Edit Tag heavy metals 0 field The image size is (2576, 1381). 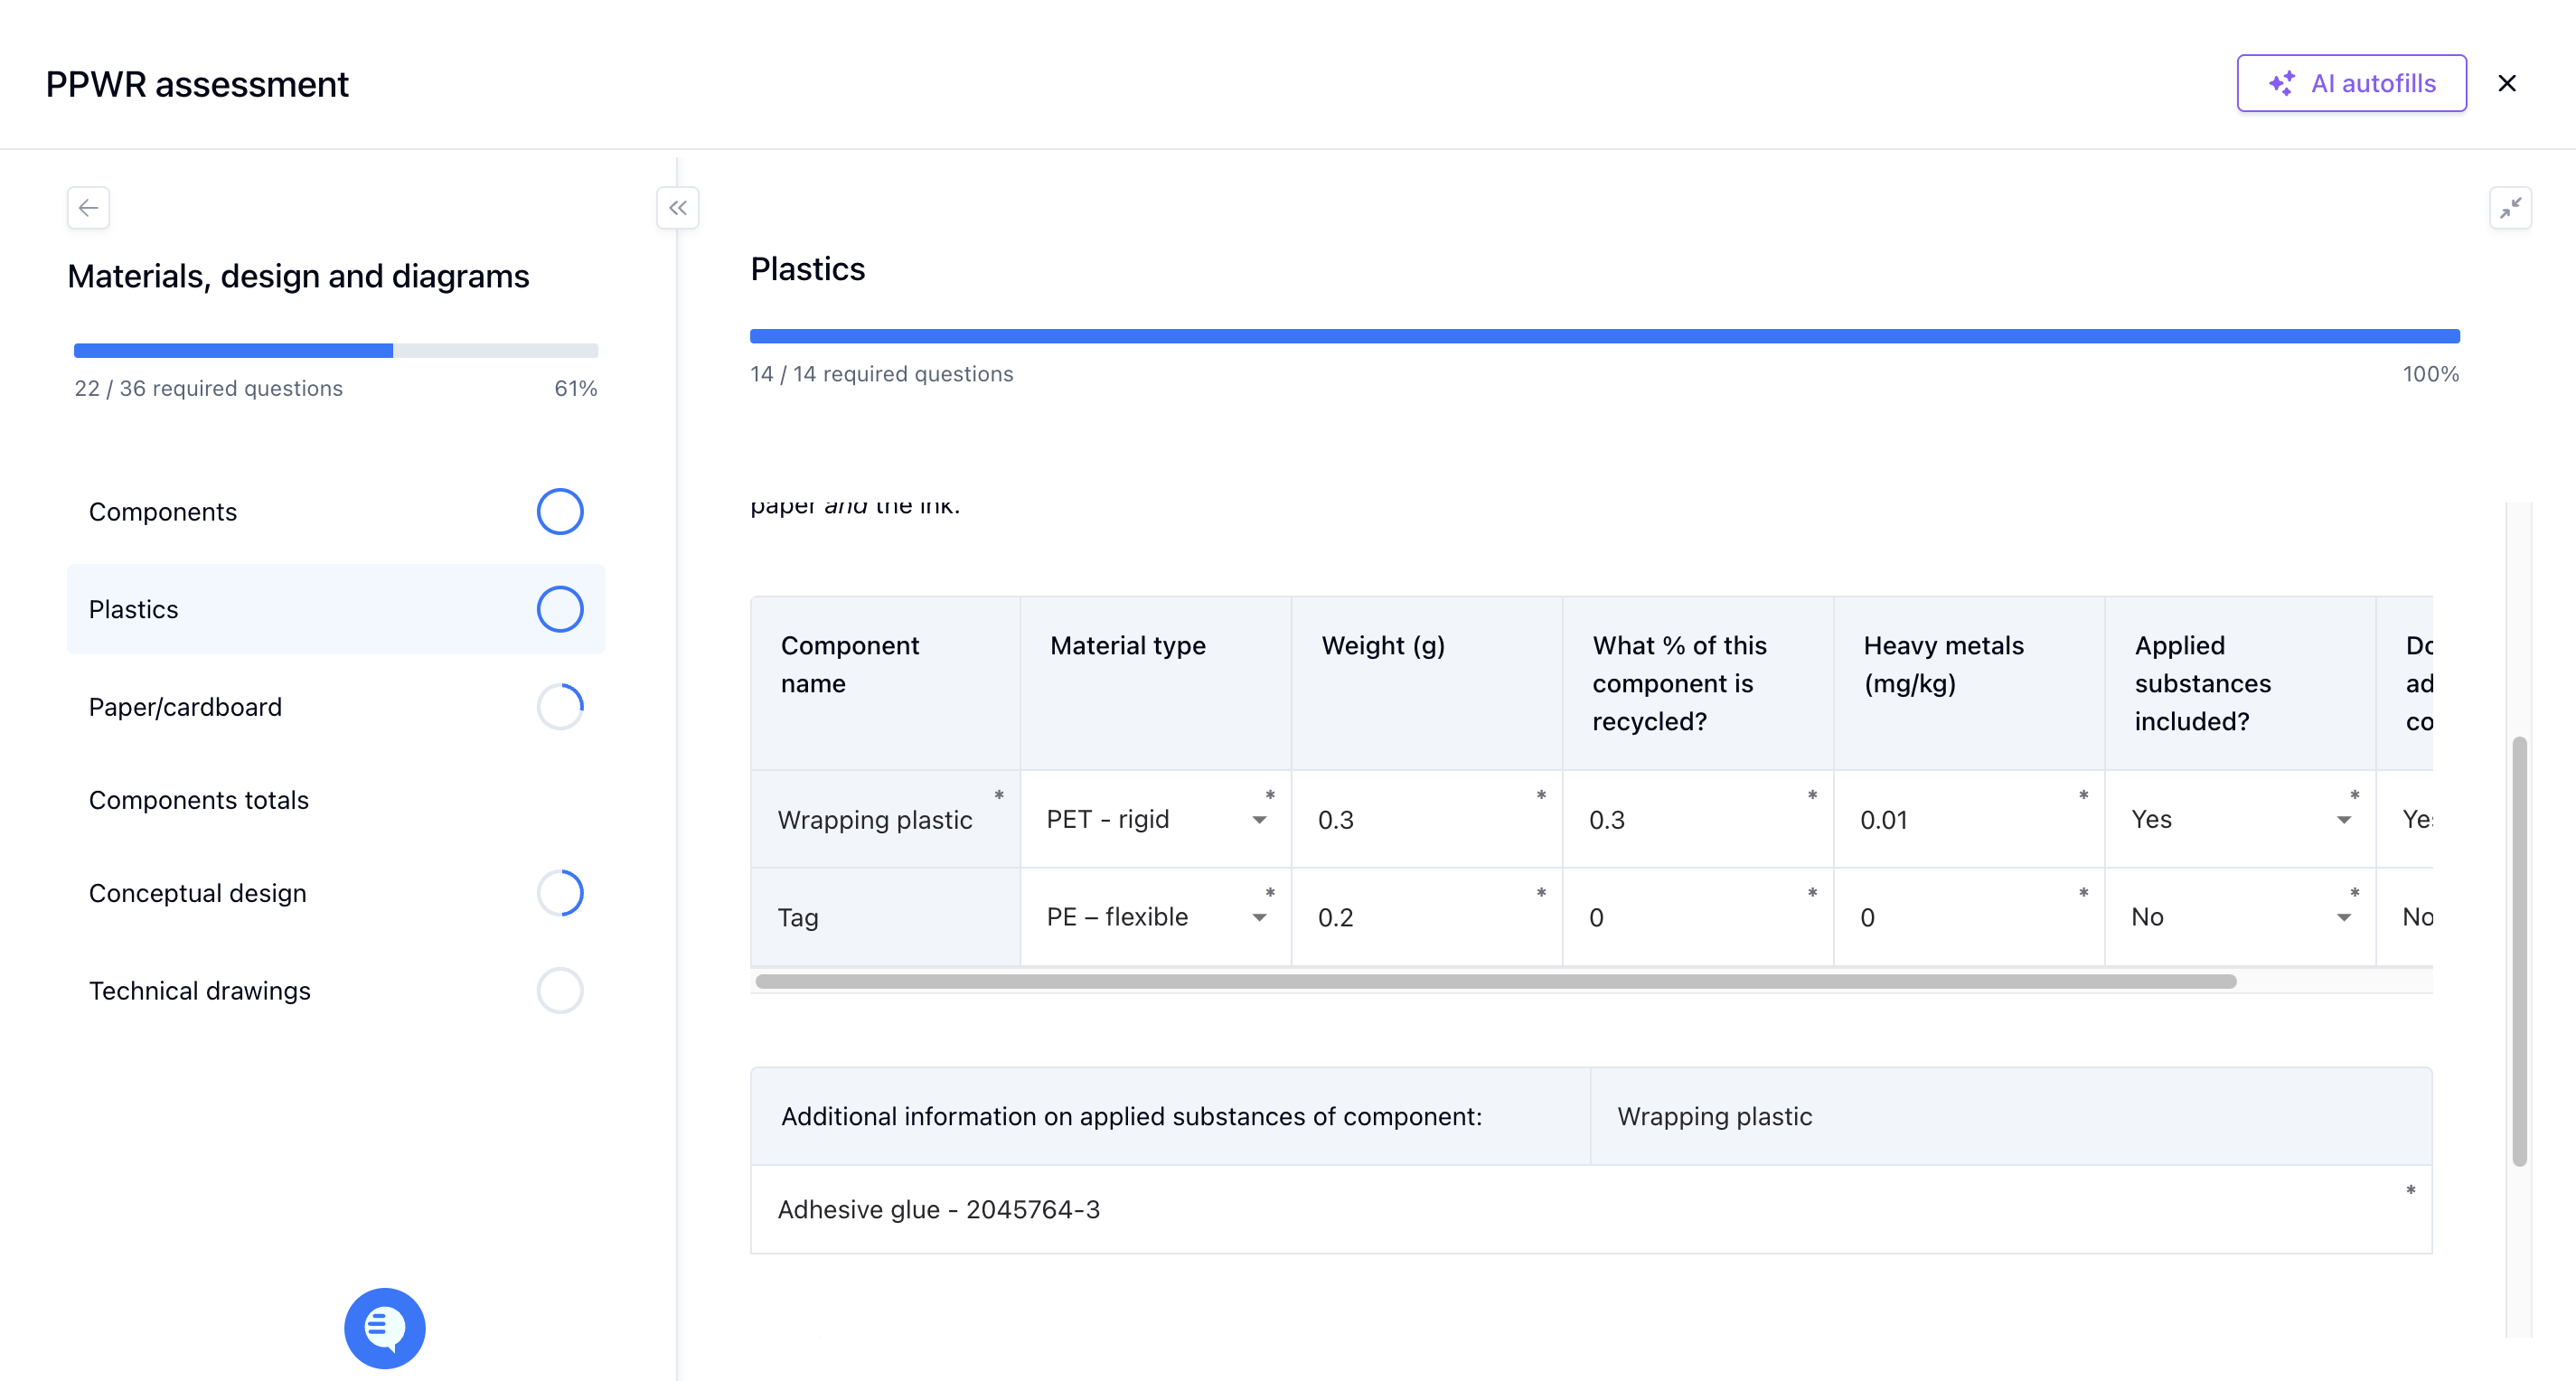tap(1969, 917)
